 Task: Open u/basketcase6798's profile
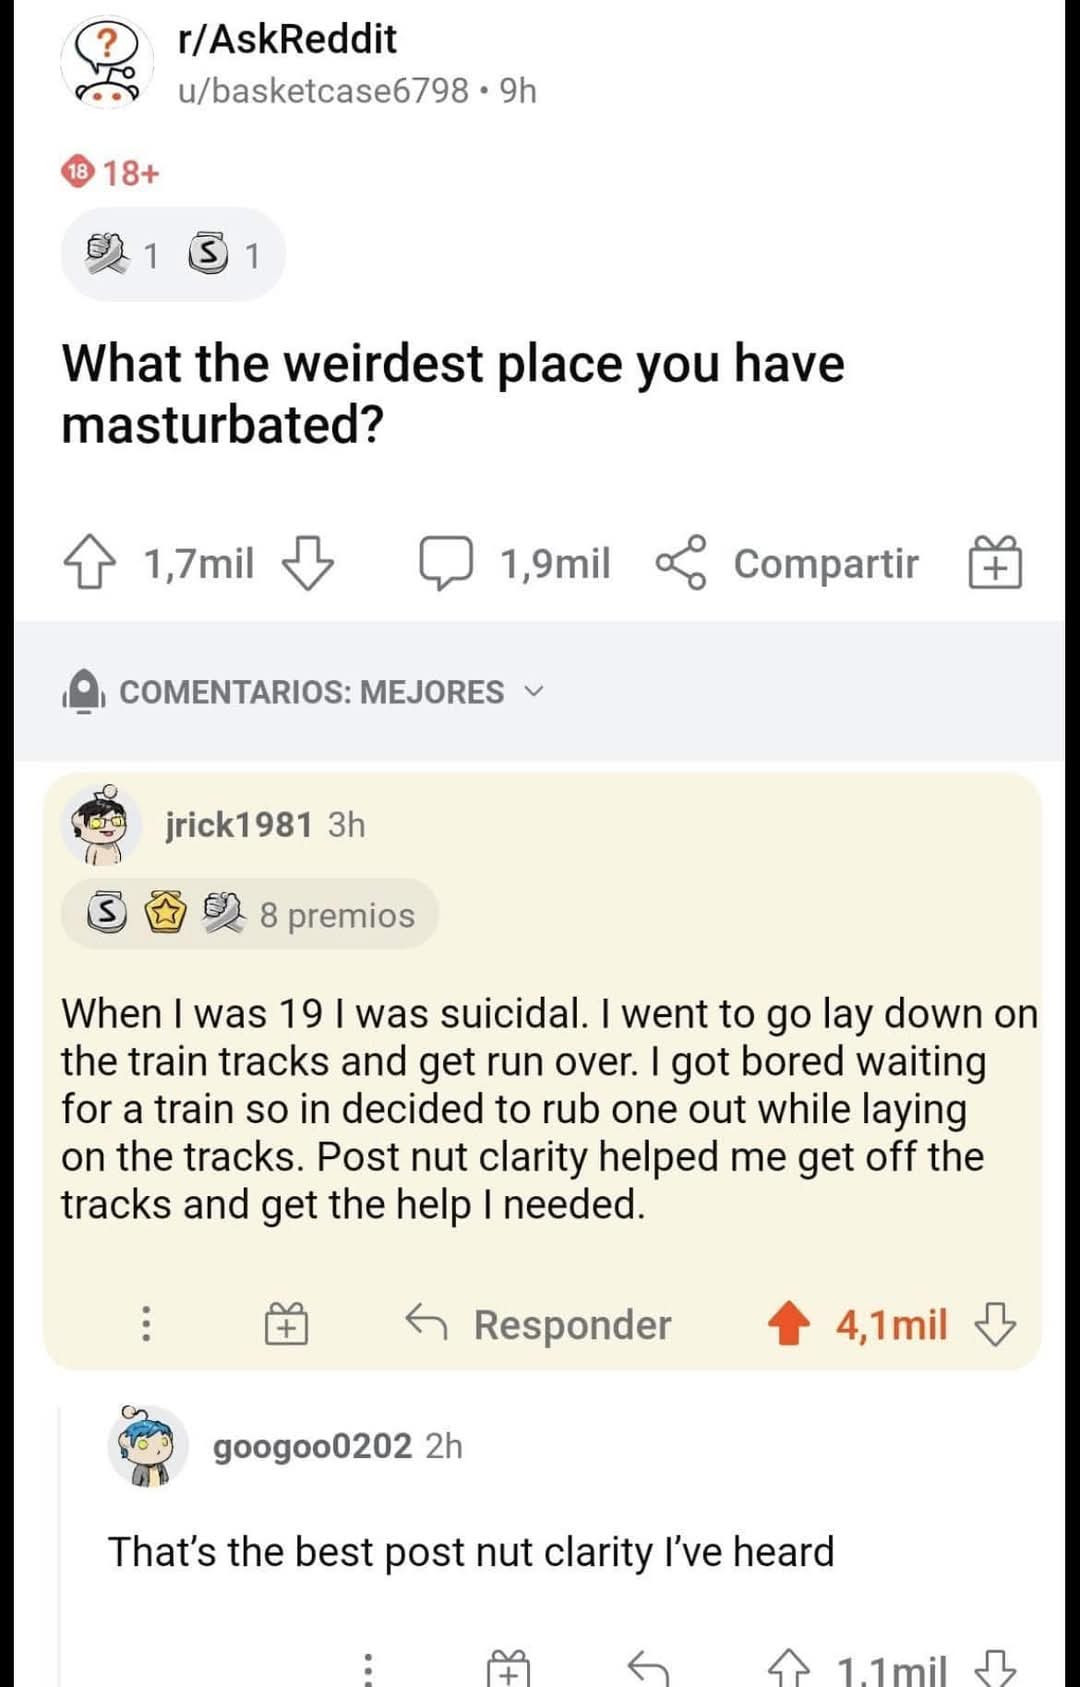click(323, 91)
